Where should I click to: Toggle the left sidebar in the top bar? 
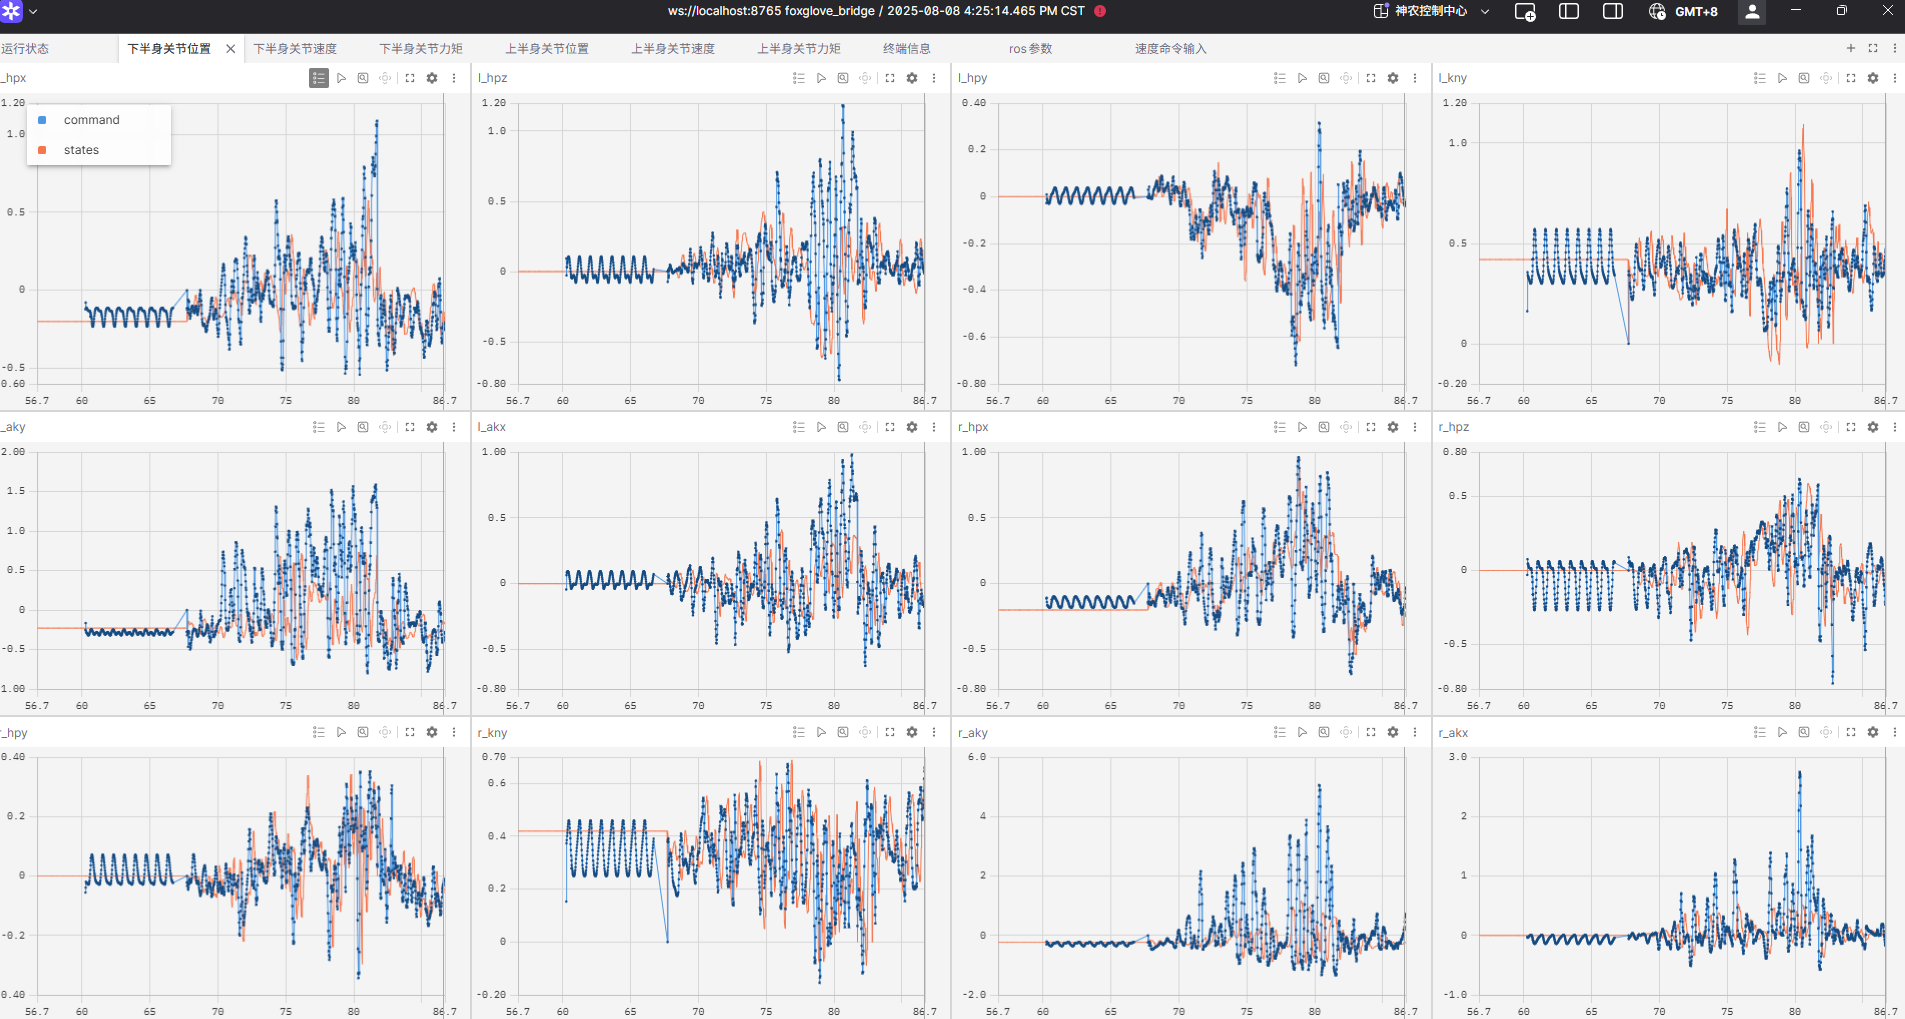coord(1569,11)
